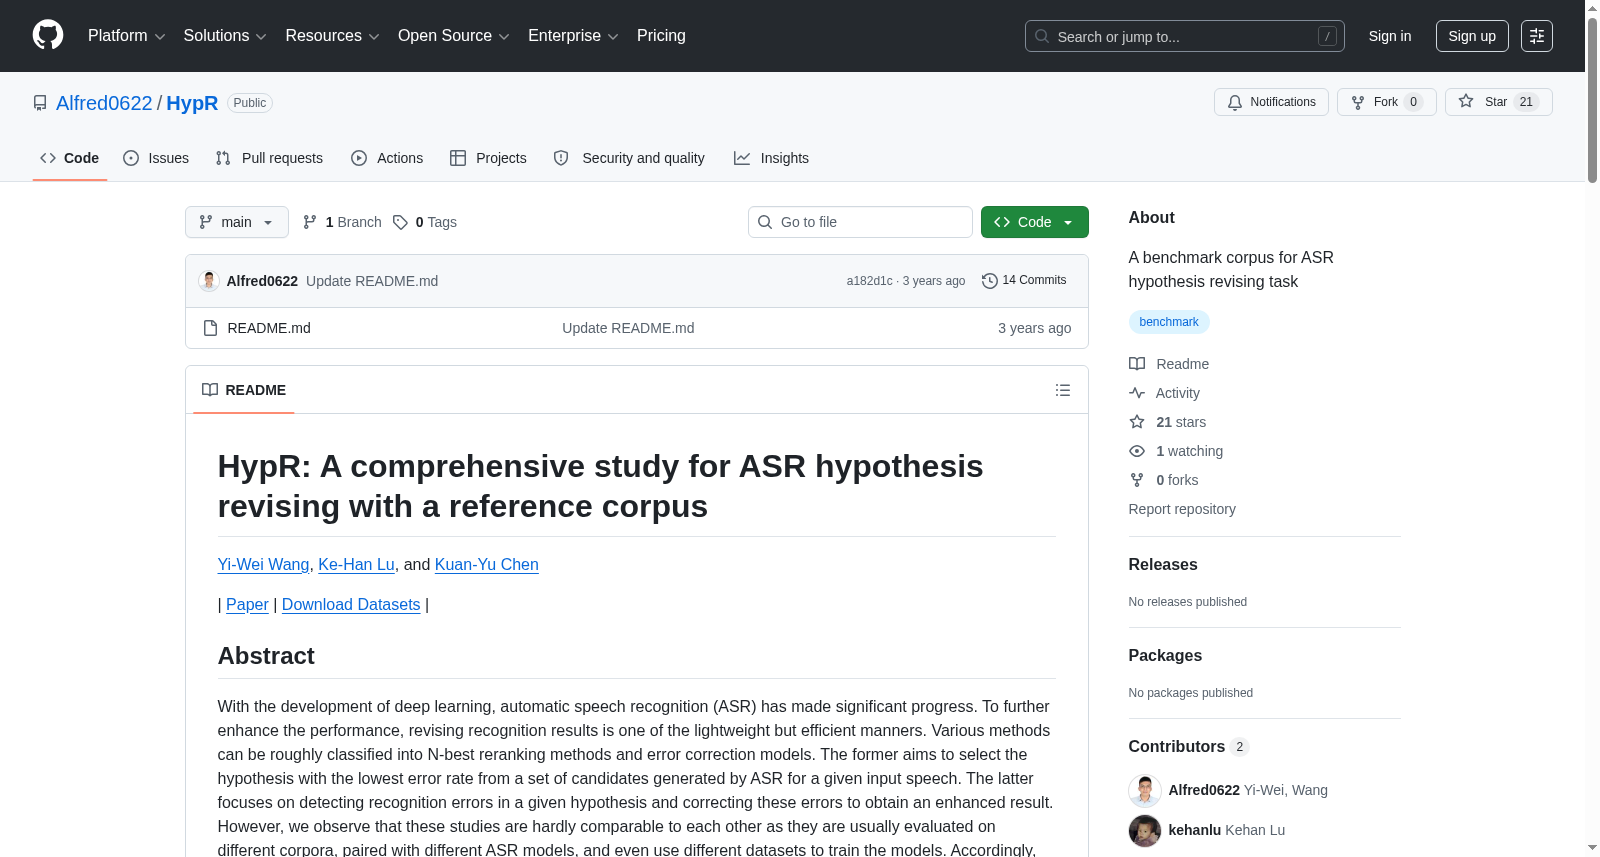View the 1 Branch link

pos(342,222)
